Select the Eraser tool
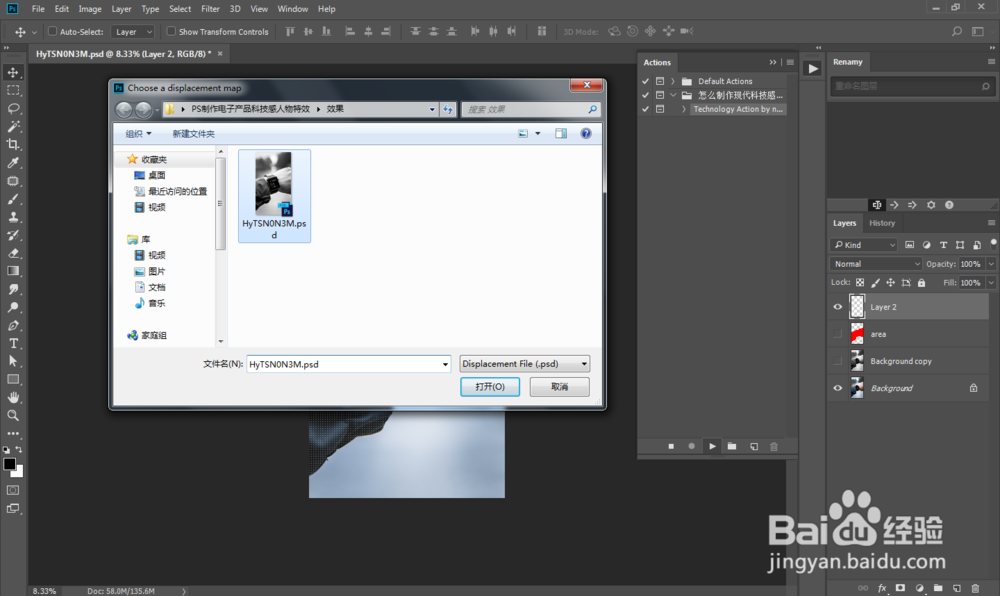 [13, 253]
